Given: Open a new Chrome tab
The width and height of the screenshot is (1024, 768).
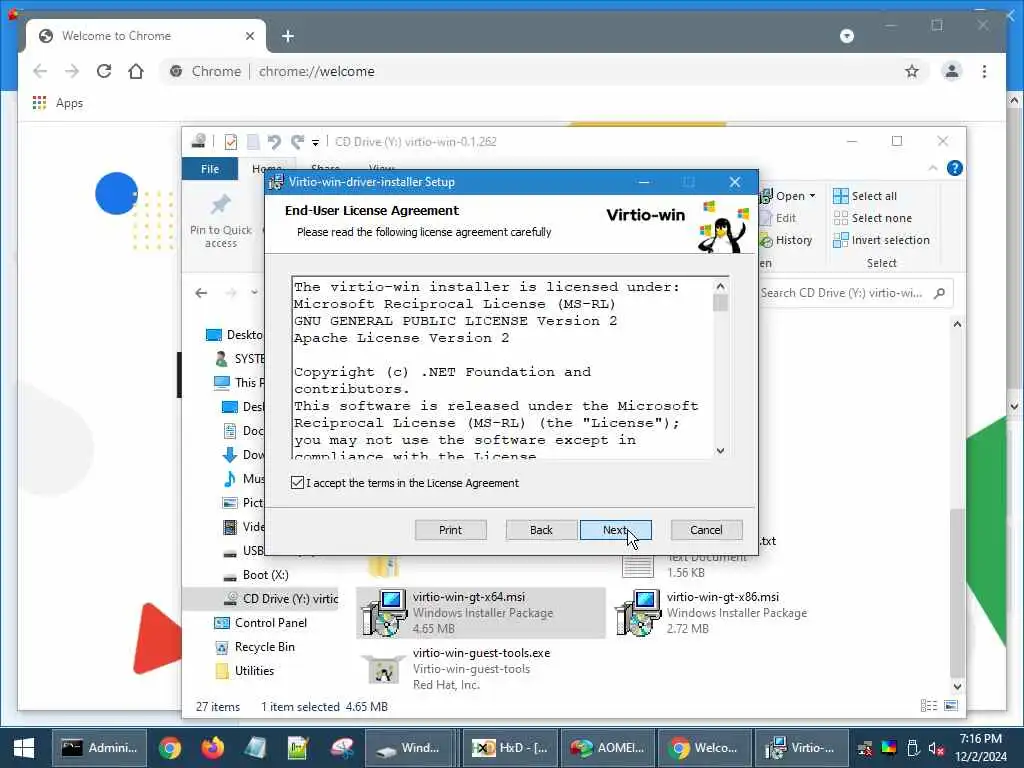Looking at the screenshot, I should (287, 37).
